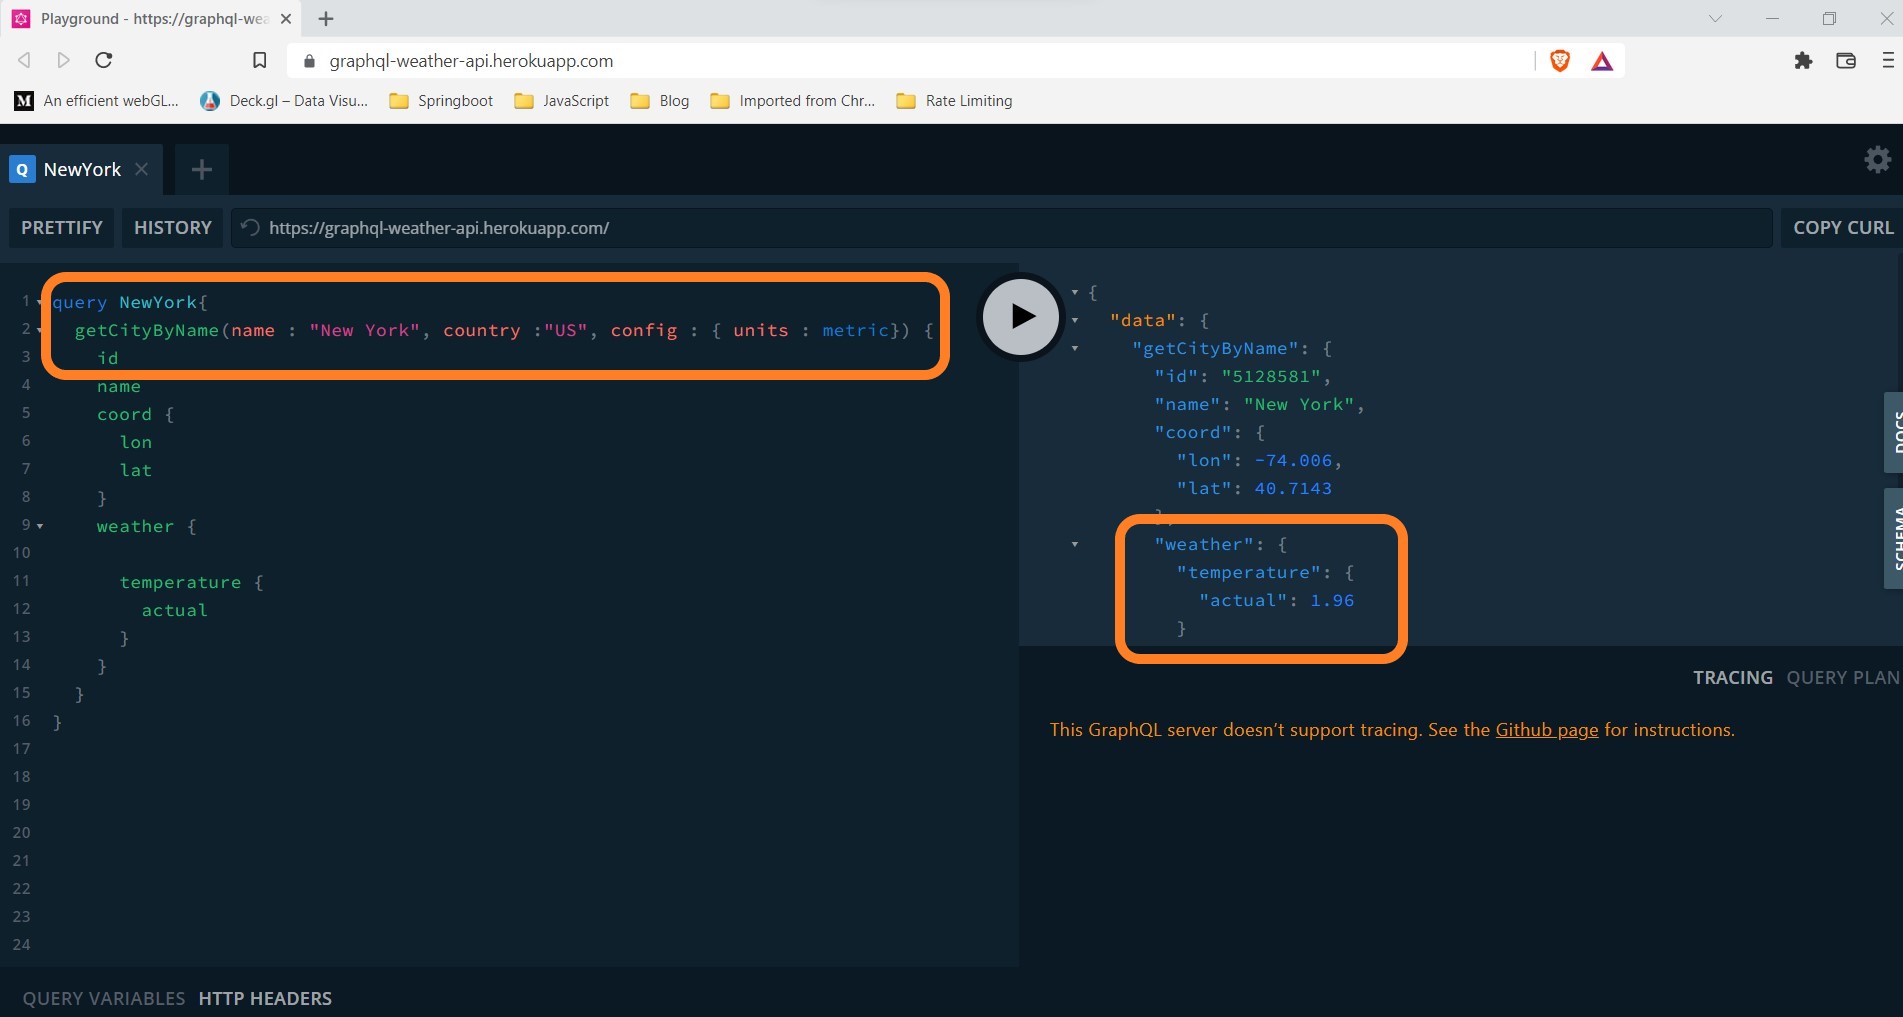Collapse "getCityByName" object in response
The width and height of the screenshot is (1903, 1017).
[1075, 349]
